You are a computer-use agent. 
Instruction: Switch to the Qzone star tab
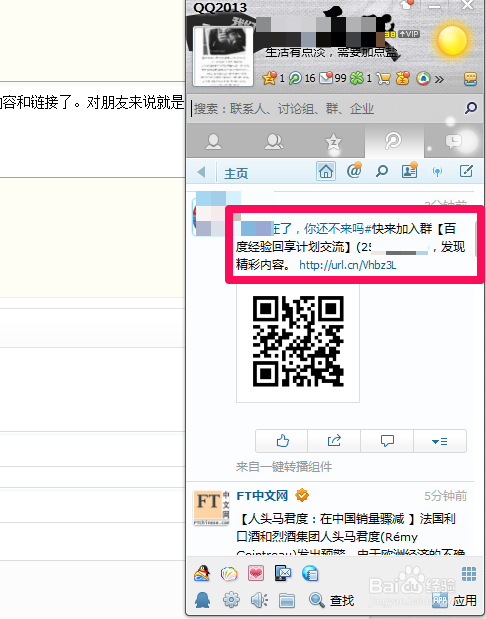[334, 141]
